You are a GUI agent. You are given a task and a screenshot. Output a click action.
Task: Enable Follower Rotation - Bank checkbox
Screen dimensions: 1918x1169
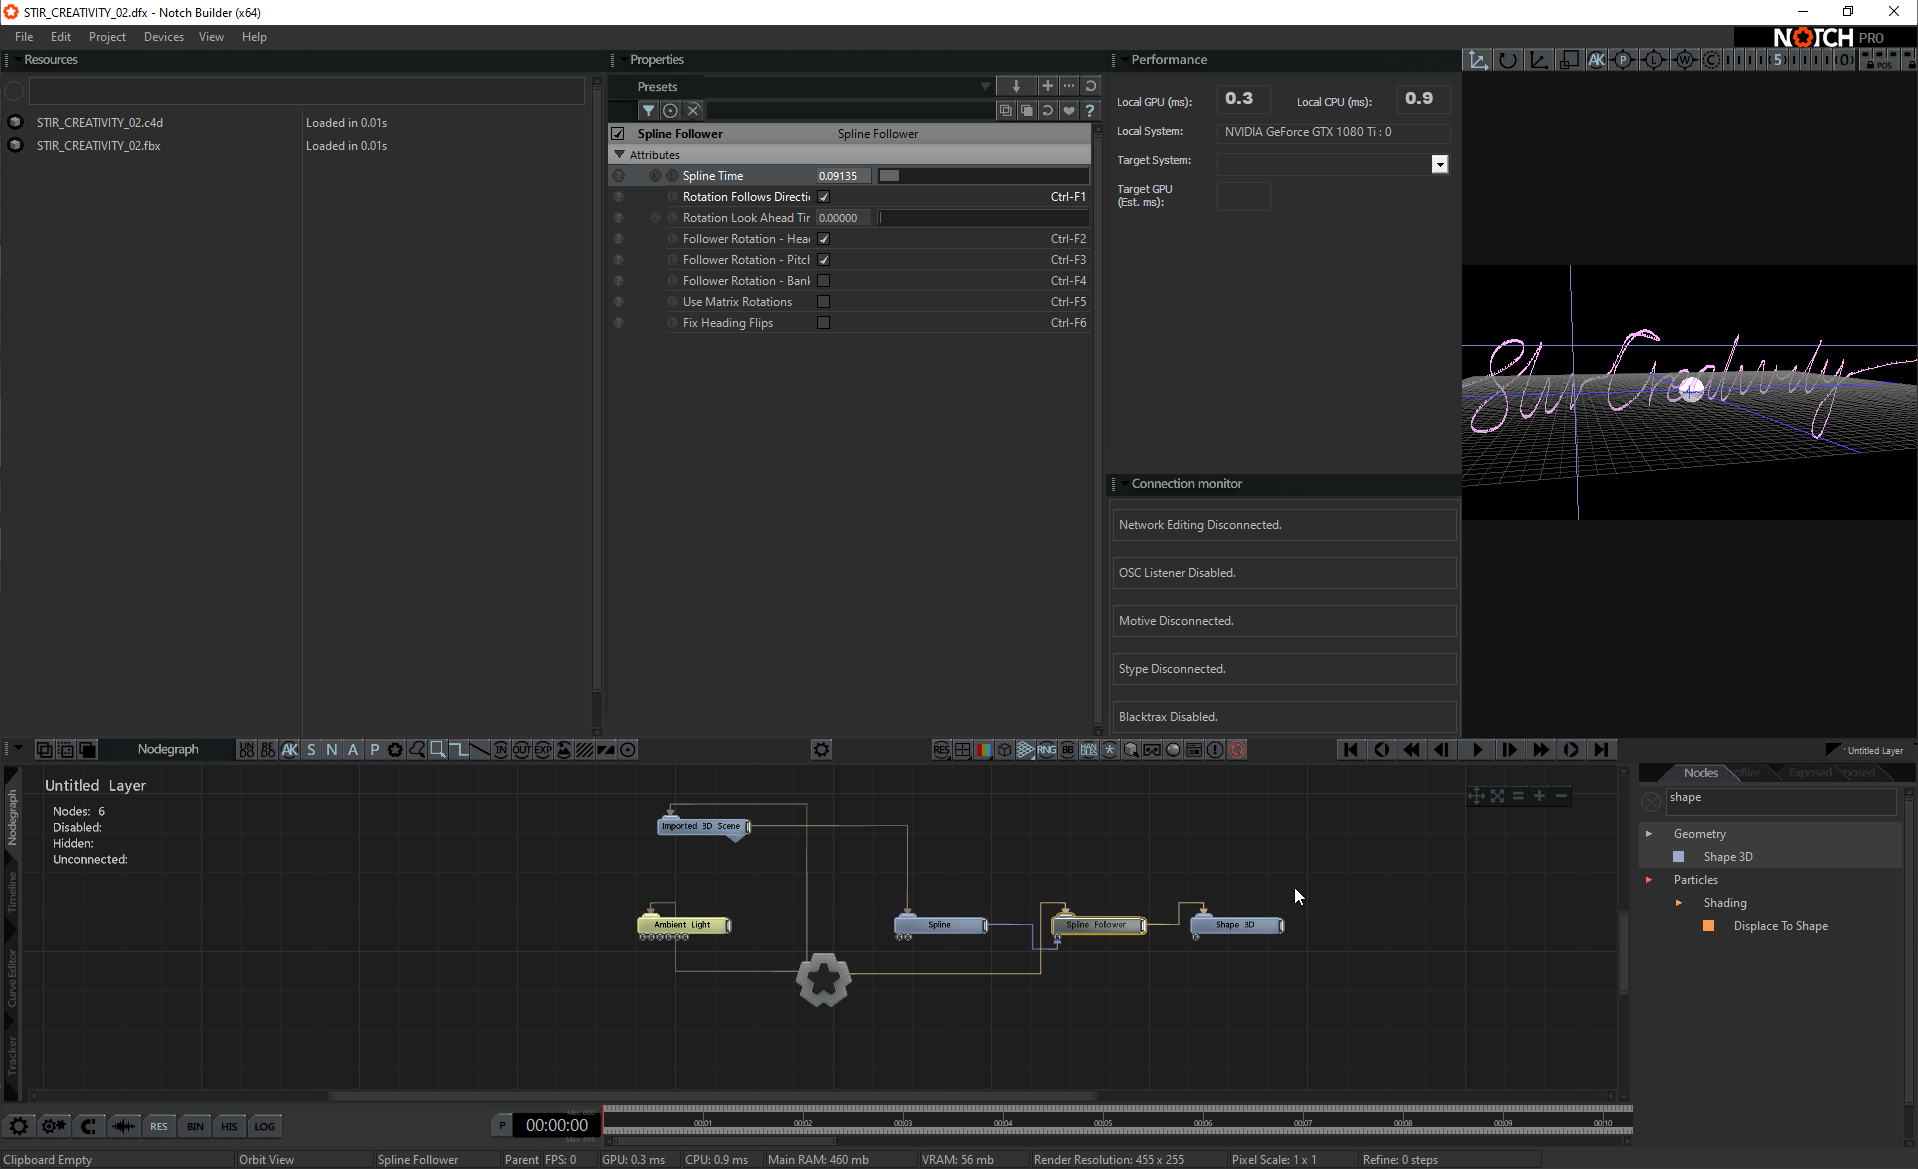(x=824, y=281)
